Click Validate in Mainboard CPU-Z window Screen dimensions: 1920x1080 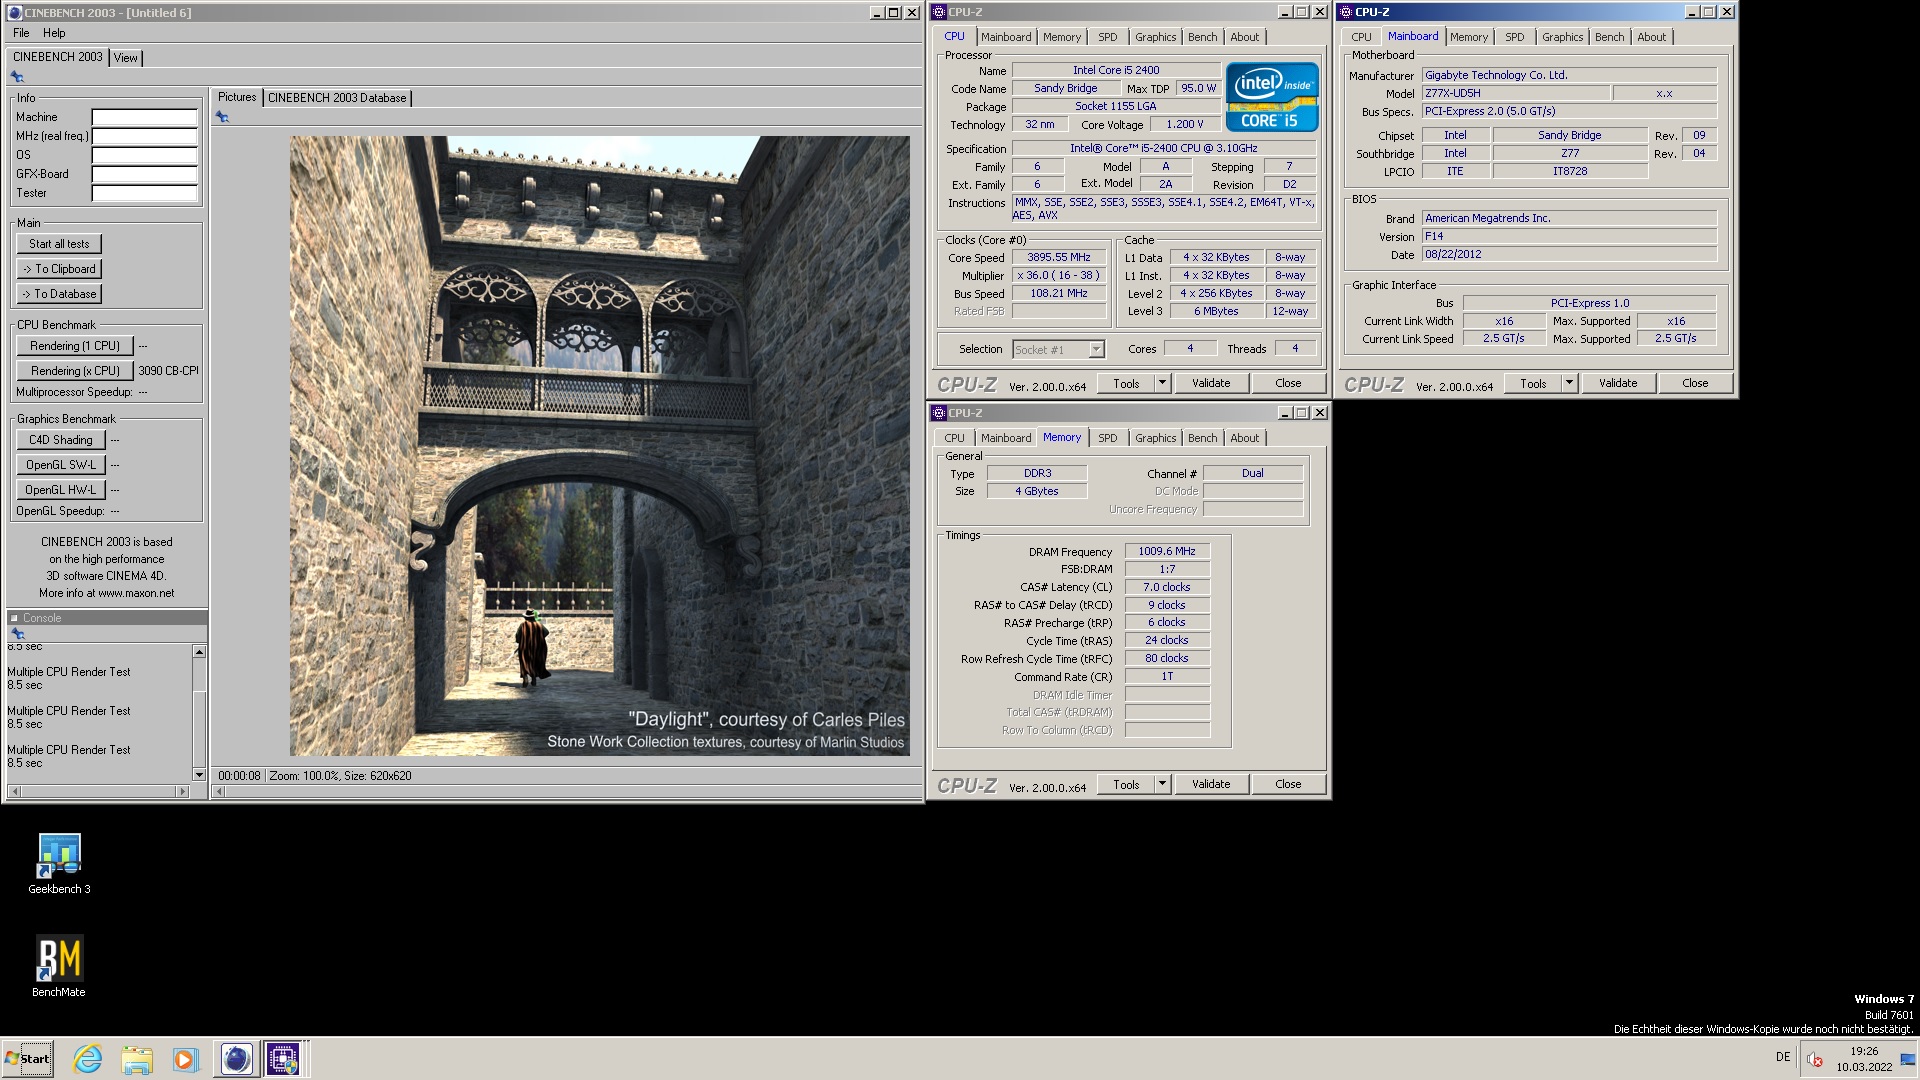pos(1618,383)
